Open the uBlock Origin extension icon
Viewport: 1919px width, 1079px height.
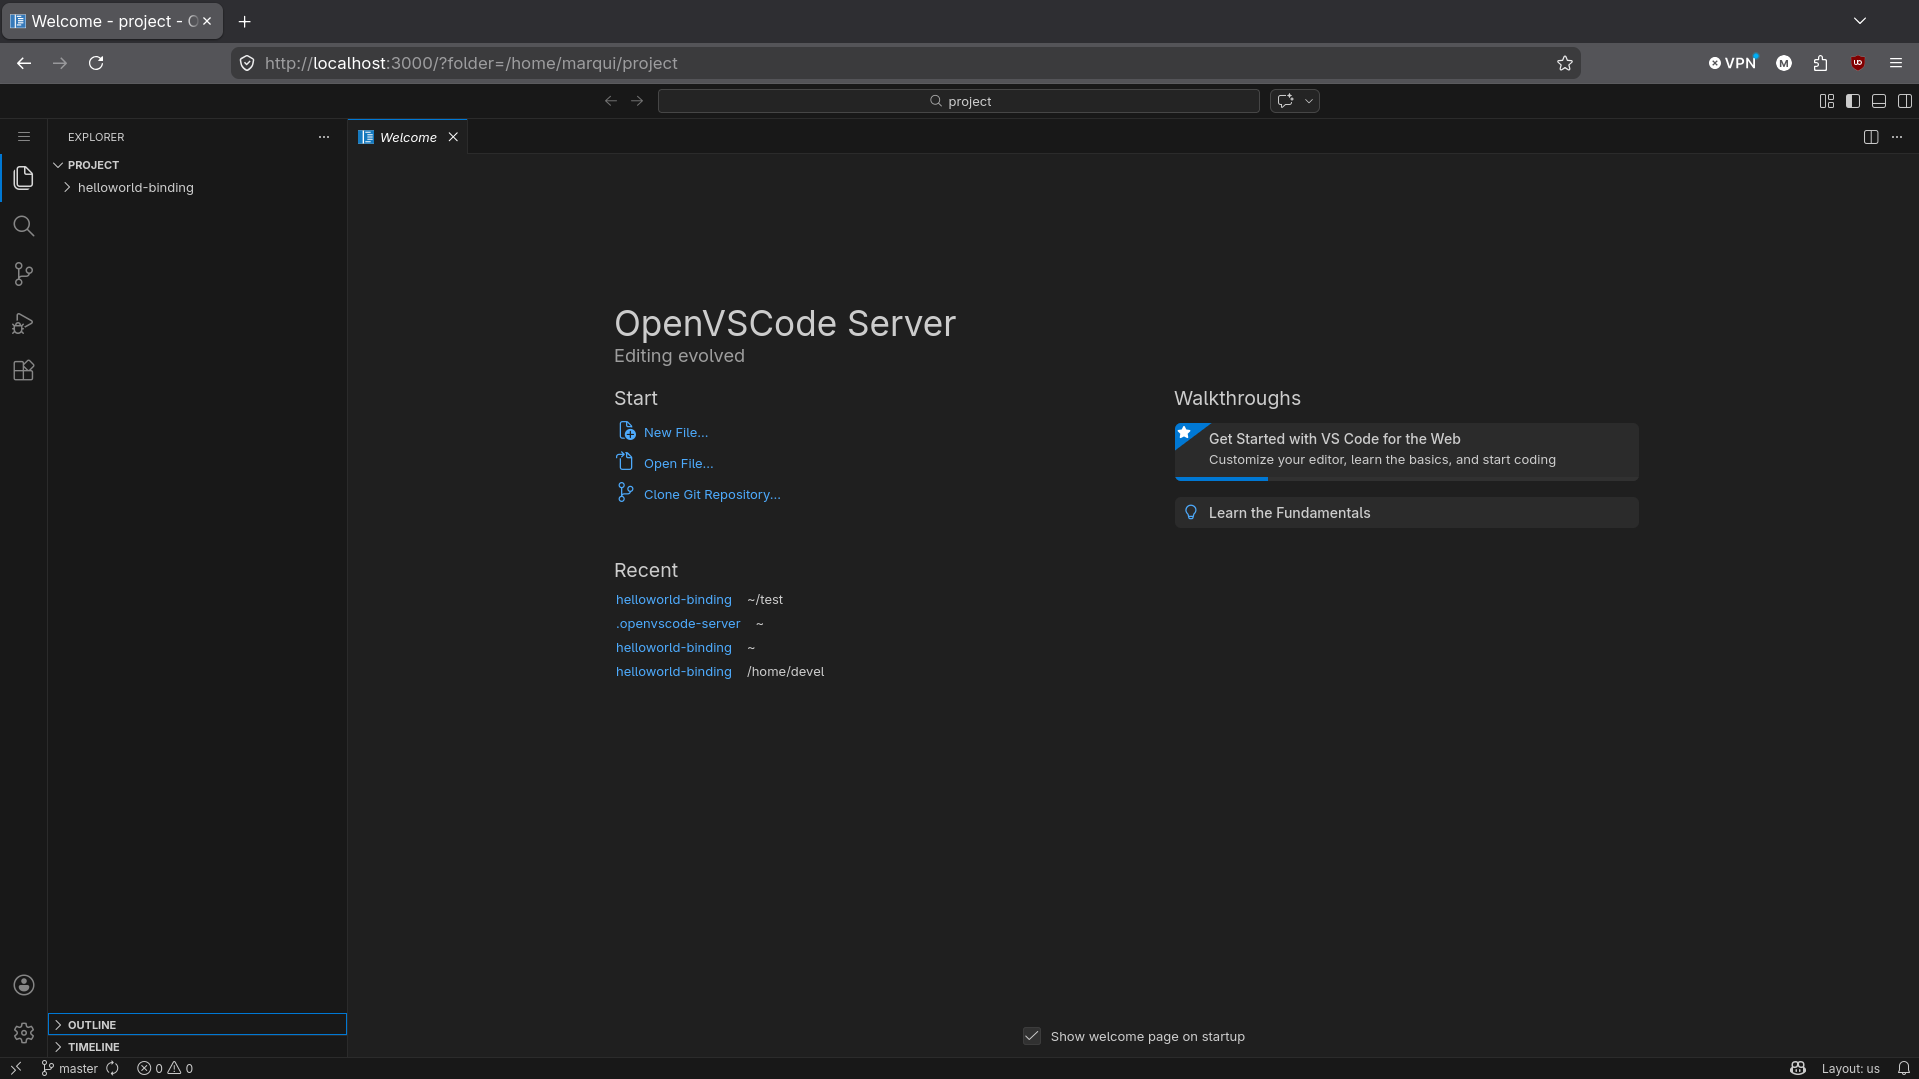(1858, 63)
